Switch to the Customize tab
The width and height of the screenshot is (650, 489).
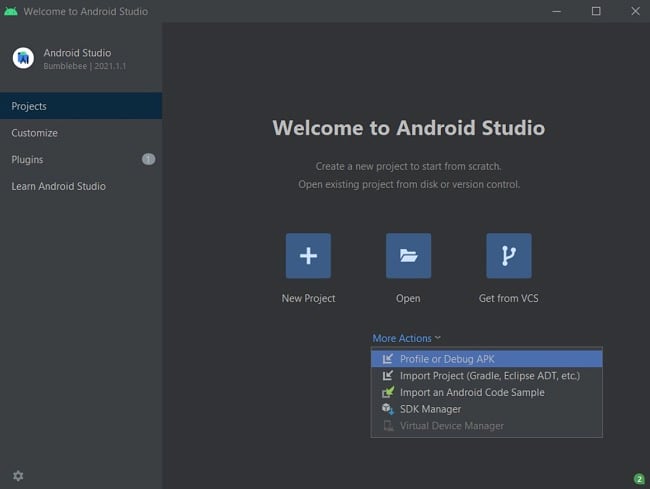point(81,133)
